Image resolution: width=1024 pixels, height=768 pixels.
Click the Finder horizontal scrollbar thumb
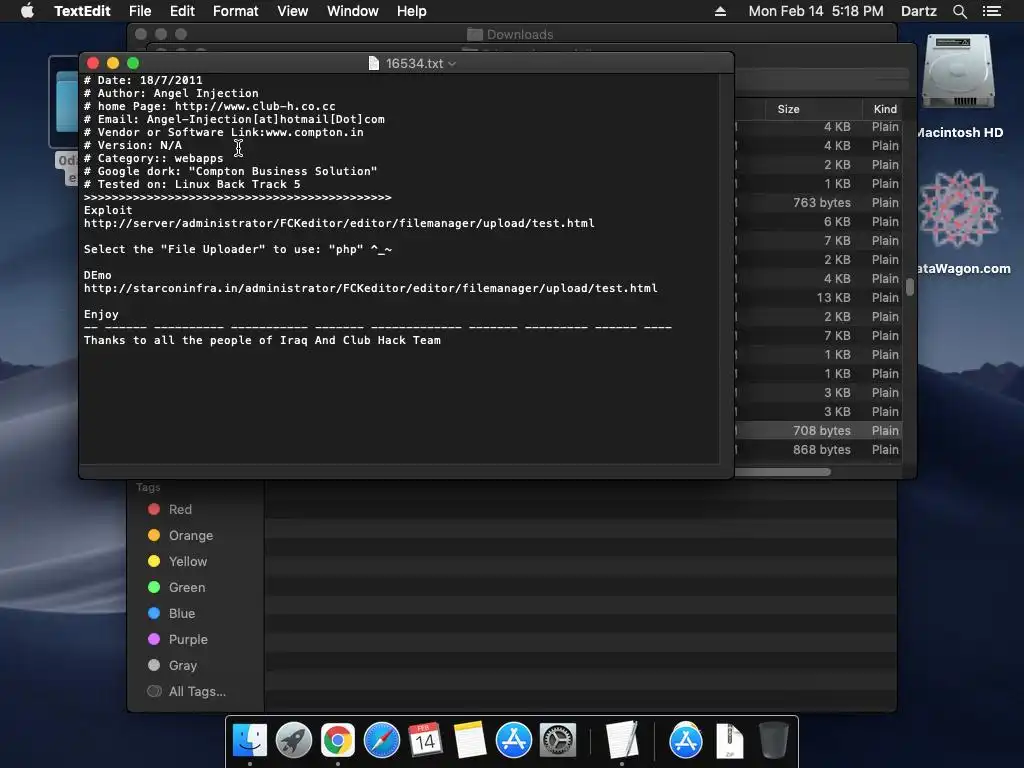pyautogui.click(x=782, y=472)
